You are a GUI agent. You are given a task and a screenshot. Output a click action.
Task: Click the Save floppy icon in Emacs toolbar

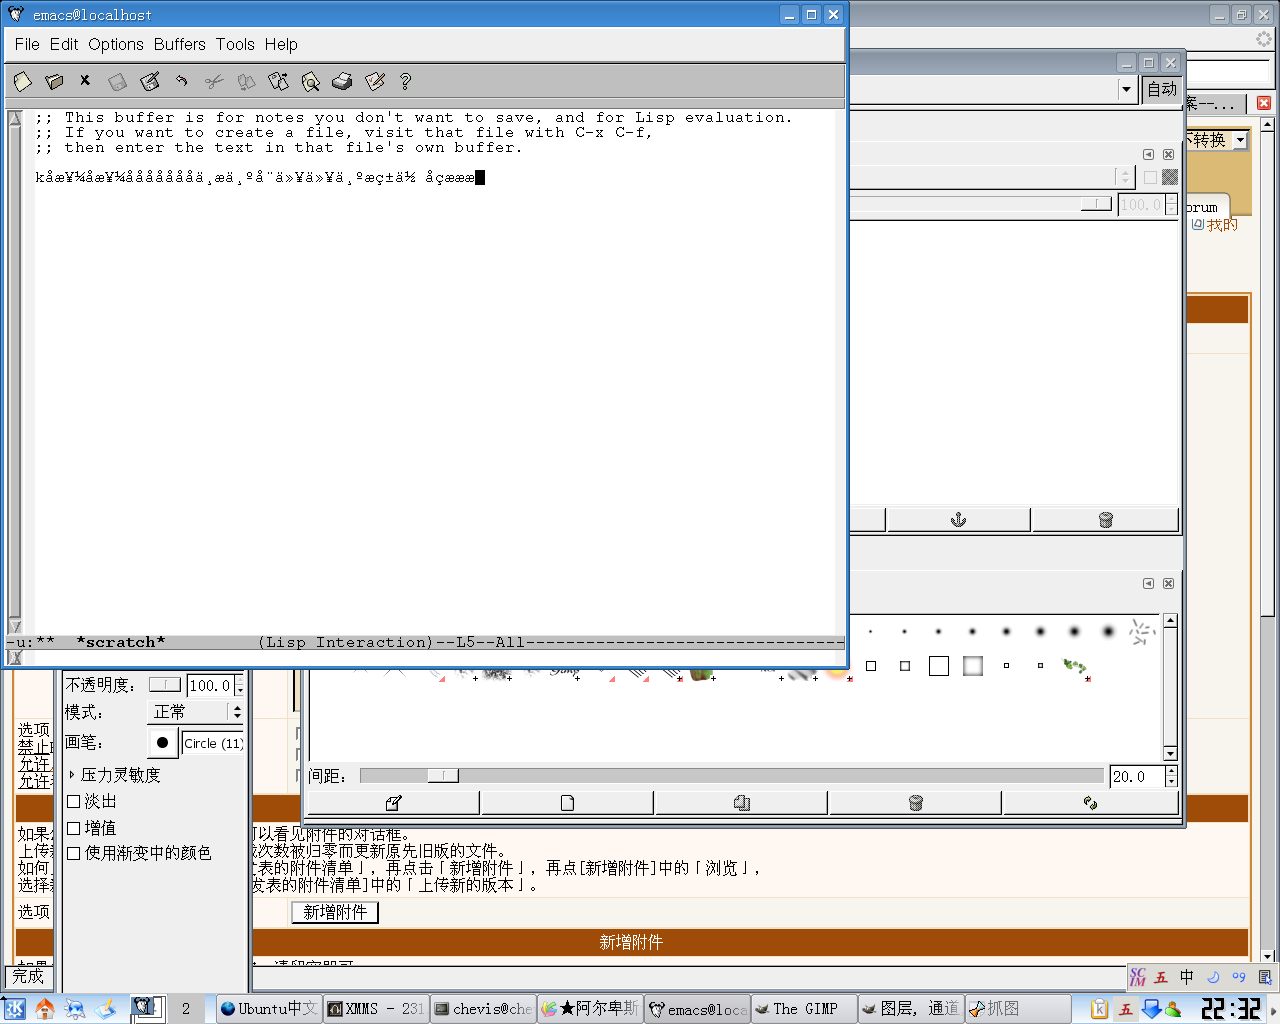[x=118, y=82]
